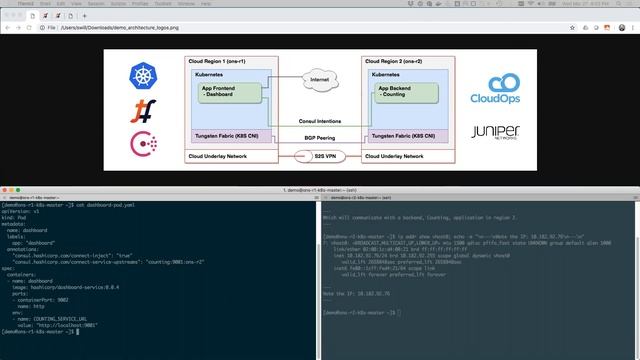Open a new browser tab with plus
The image size is (640, 360).
[x=84, y=16]
